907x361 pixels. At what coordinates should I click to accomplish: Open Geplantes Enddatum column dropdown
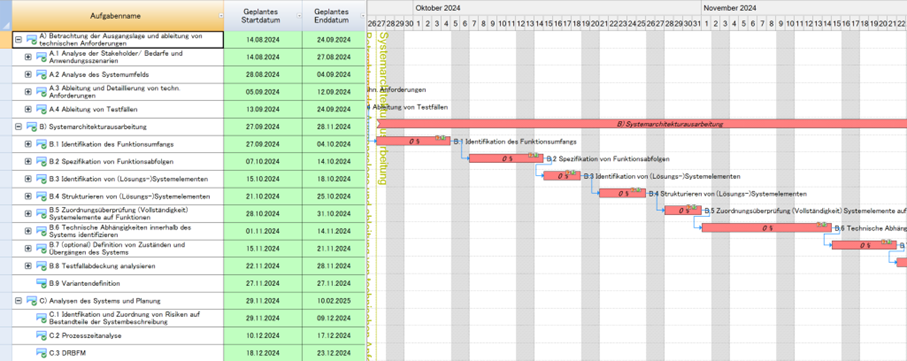(x=363, y=16)
